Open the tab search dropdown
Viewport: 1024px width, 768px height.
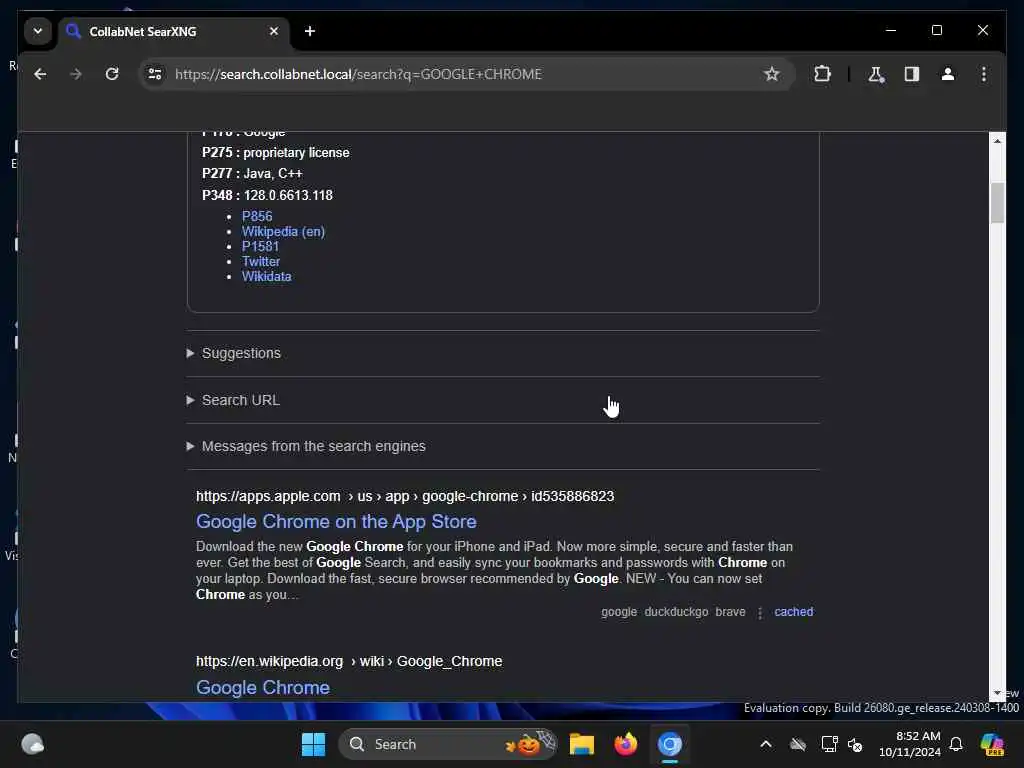click(38, 31)
